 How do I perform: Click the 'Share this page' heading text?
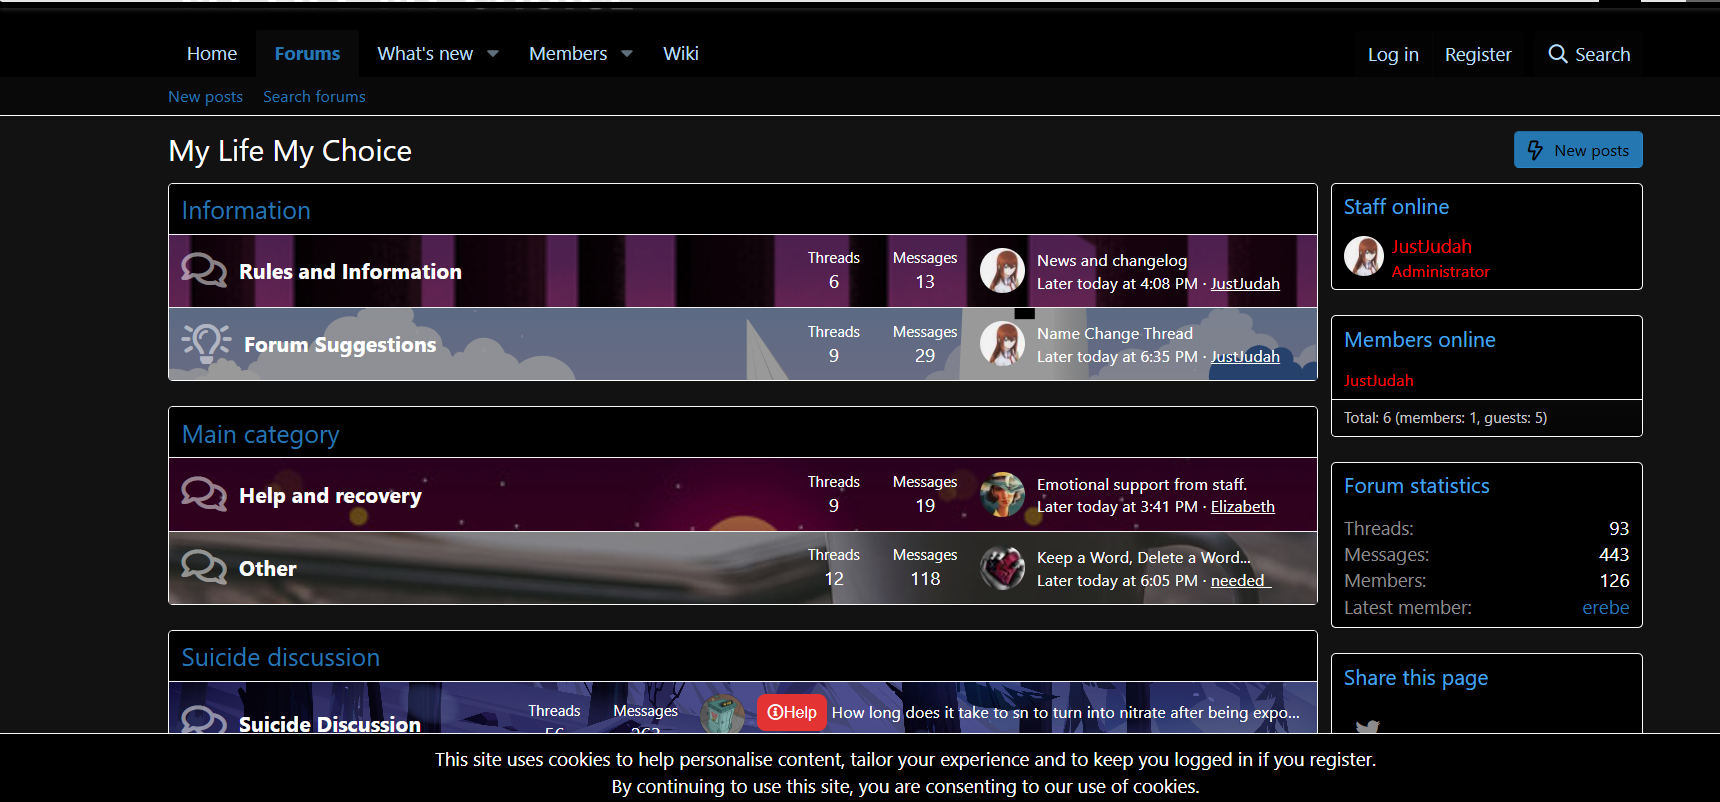(1416, 678)
